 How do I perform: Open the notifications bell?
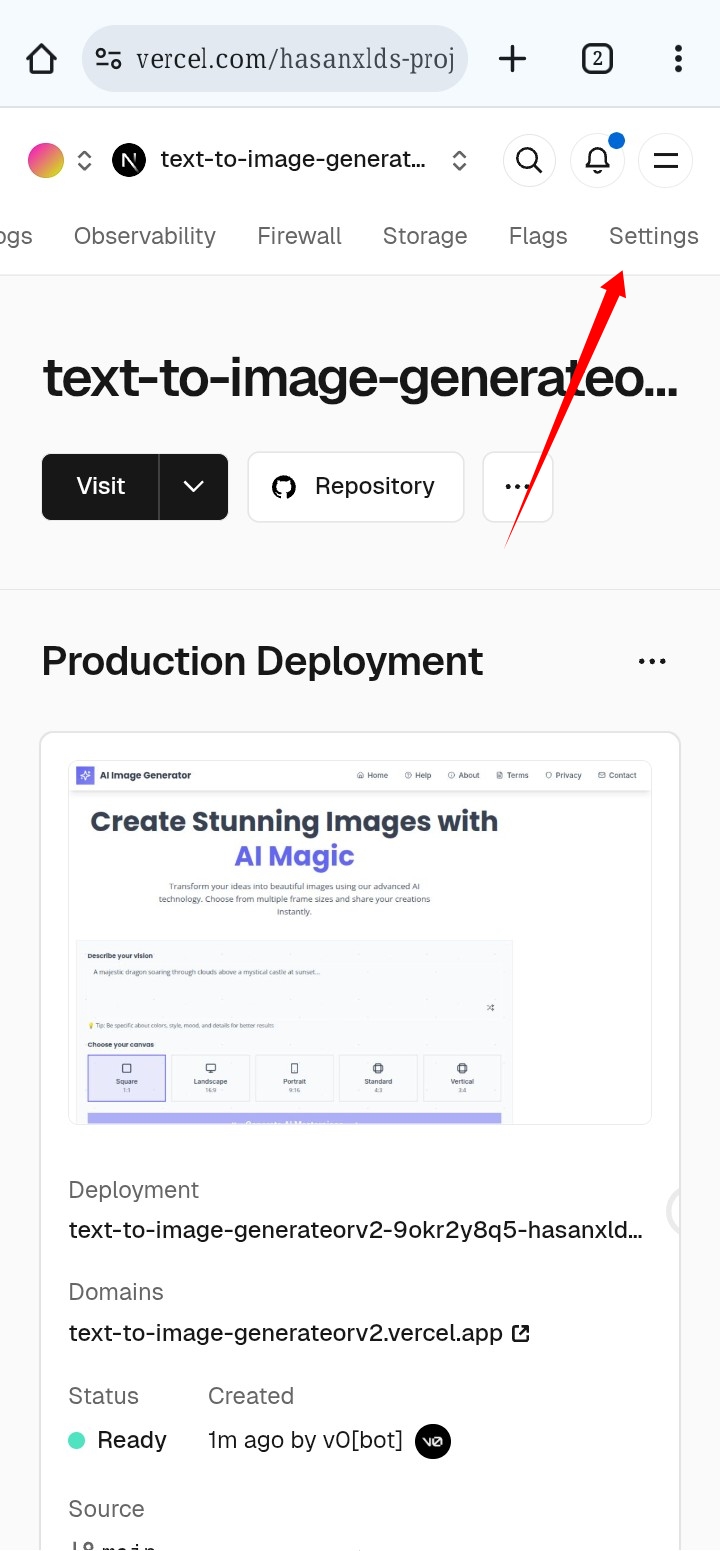tap(597, 160)
